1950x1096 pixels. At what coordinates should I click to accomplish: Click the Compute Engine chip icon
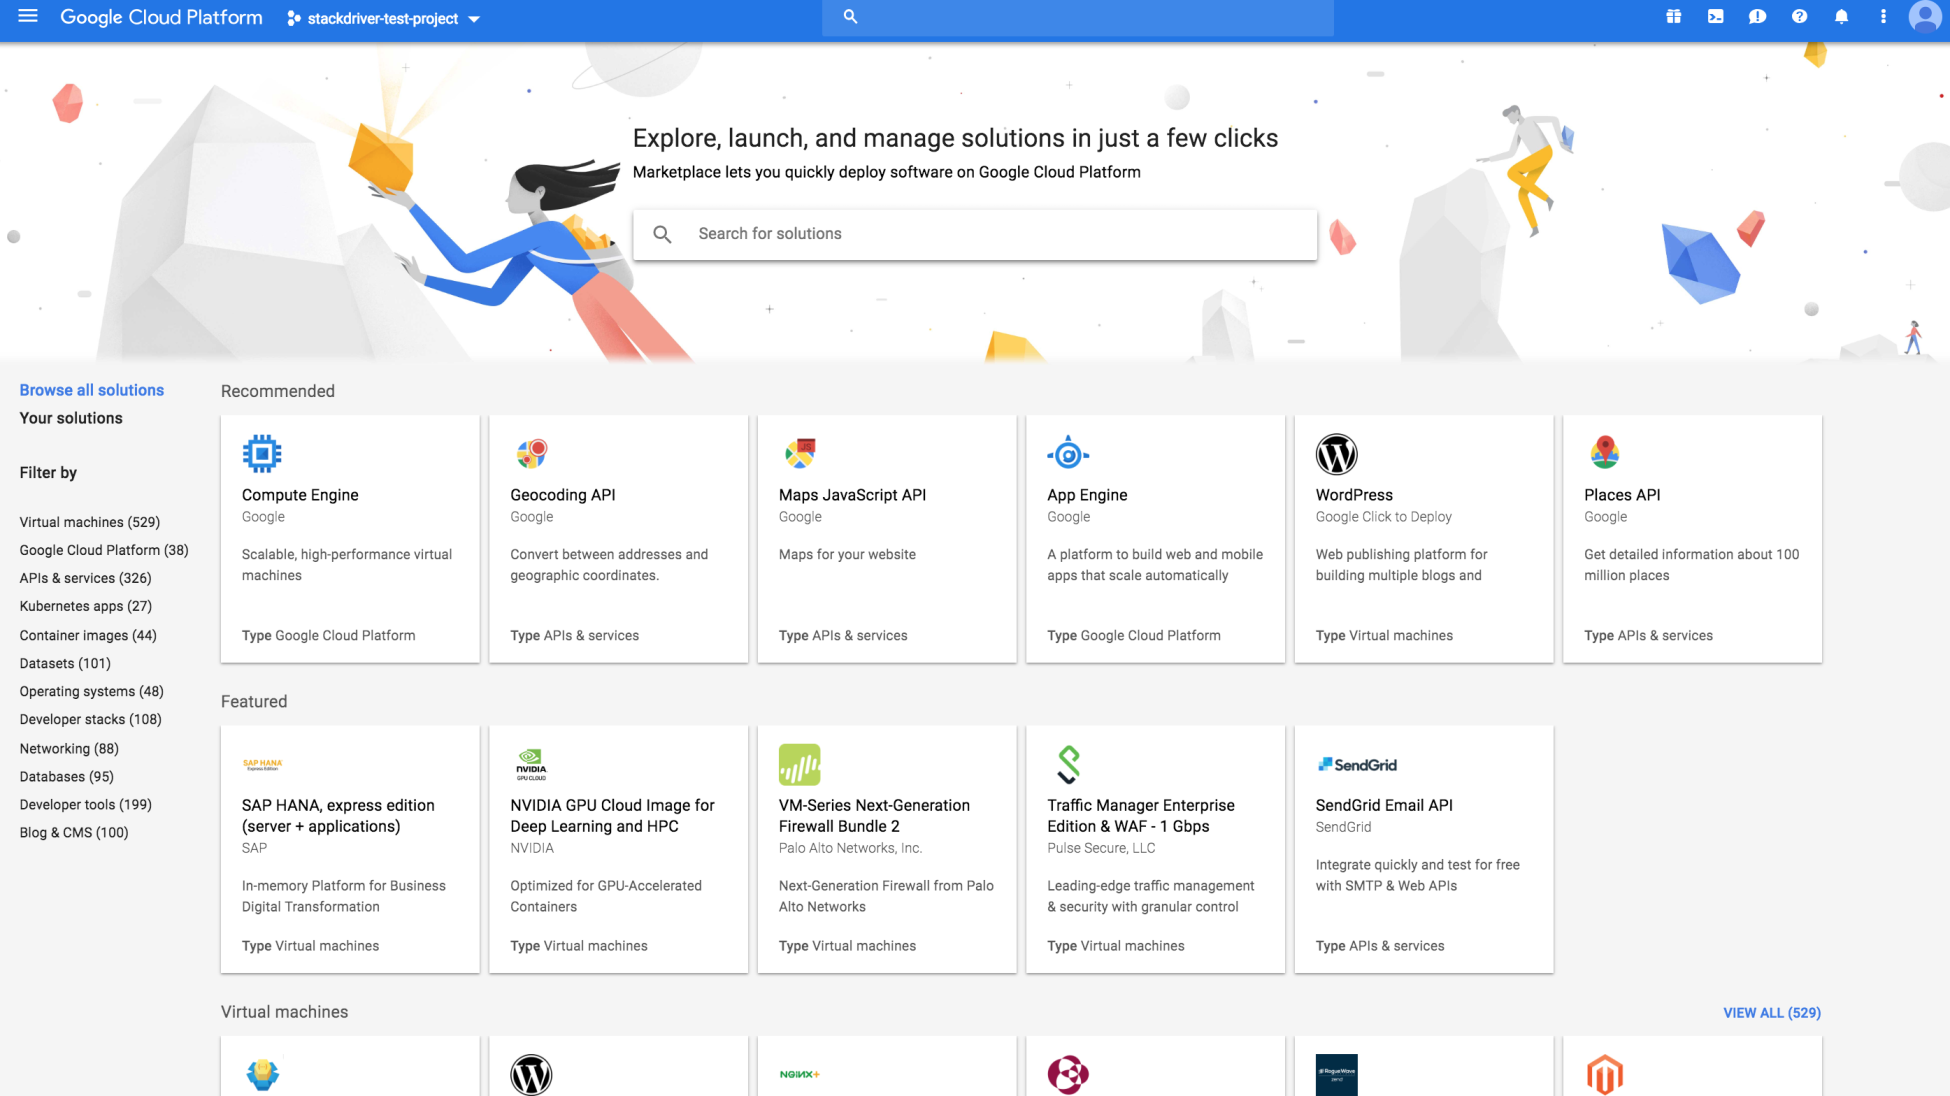tap(262, 454)
